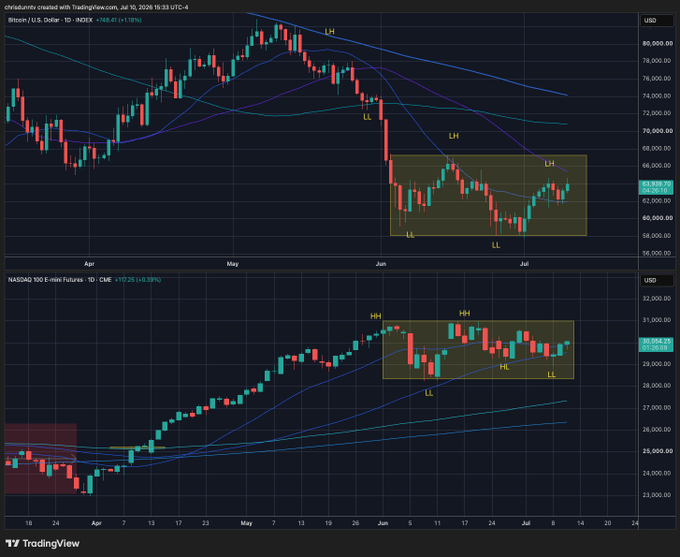Click the 8 date label on NASDAQ axis
This screenshot has width=680, height=557.
[x=553, y=523]
